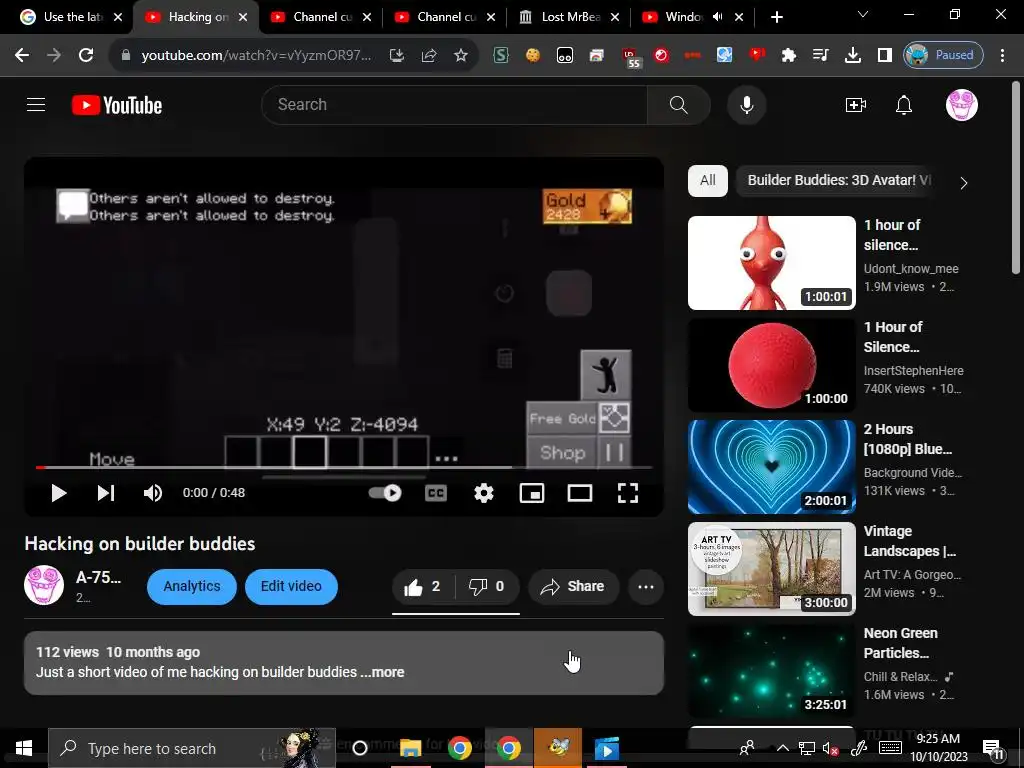
Task: Switch to Lost MrBeast tab
Action: click(x=569, y=17)
